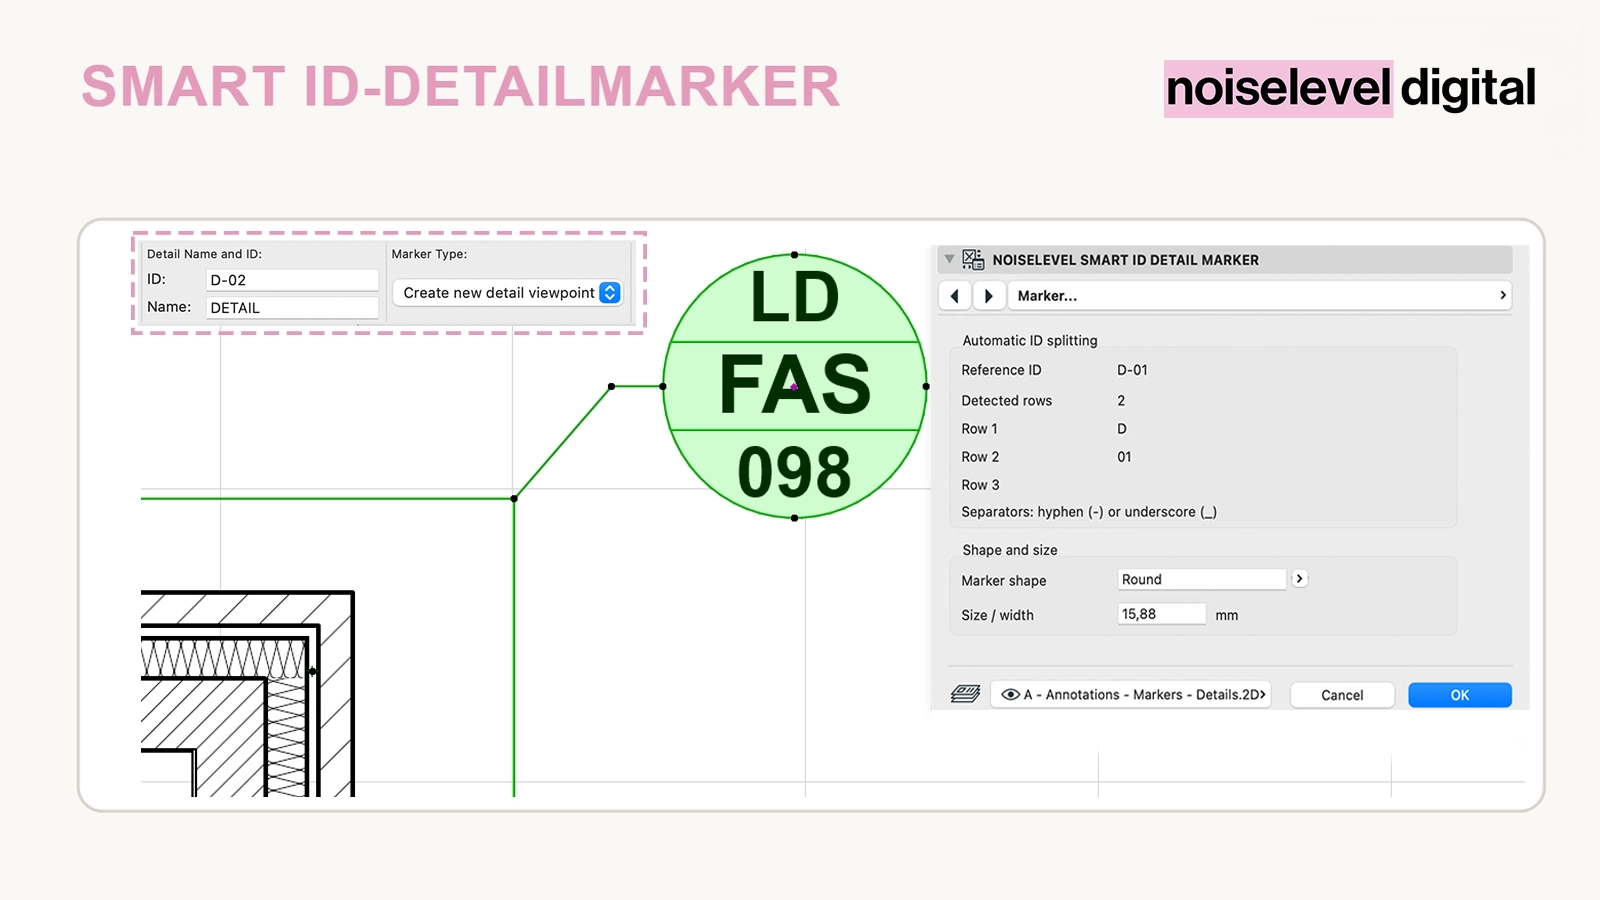Click the layer icon at dialog bottom
The width and height of the screenshot is (1600, 900).
tap(965, 694)
